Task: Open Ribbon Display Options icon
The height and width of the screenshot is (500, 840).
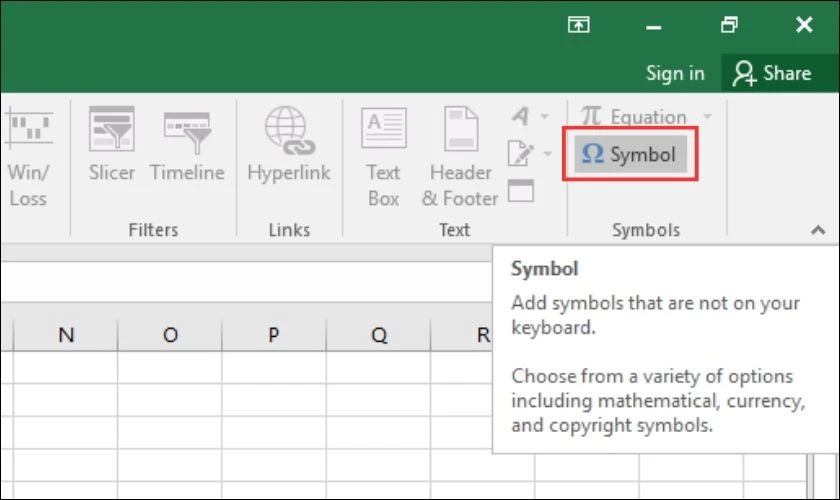Action: (579, 25)
